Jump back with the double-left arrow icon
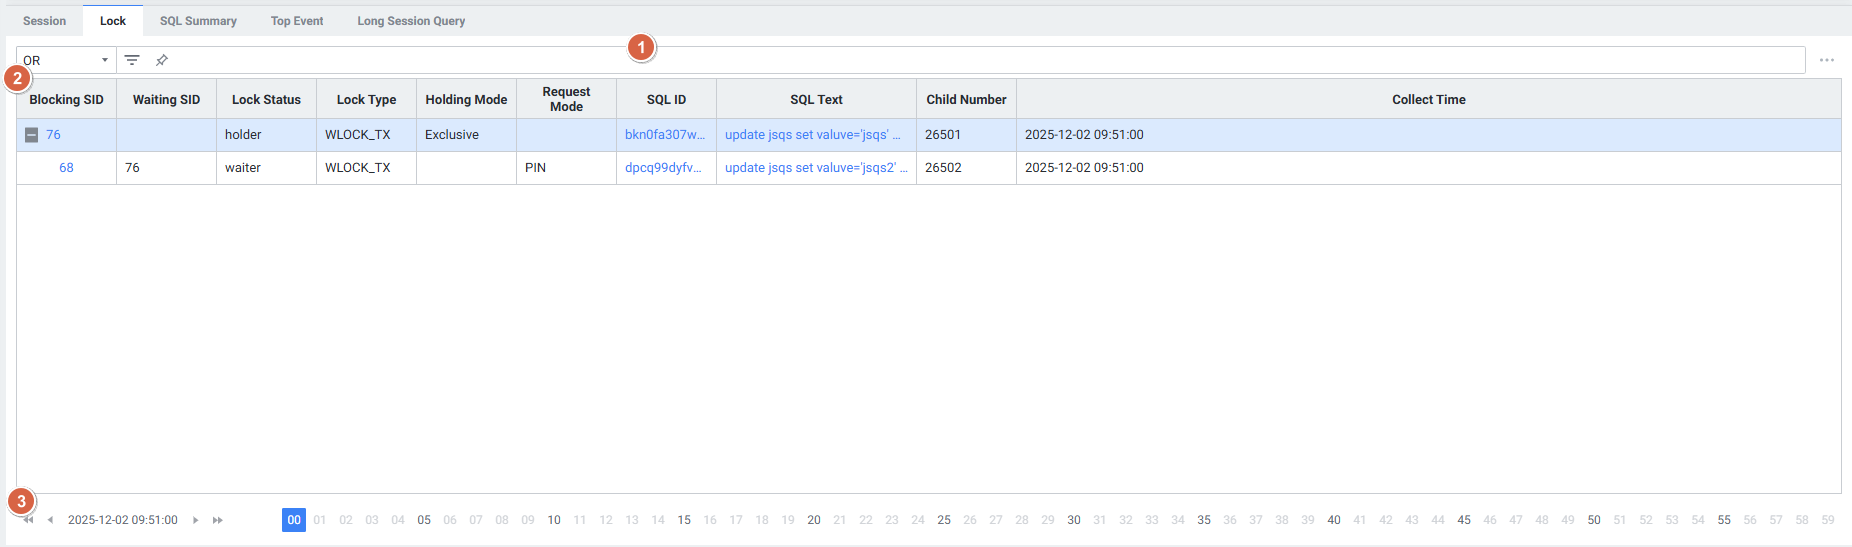This screenshot has height=547, width=1852. pos(29,520)
